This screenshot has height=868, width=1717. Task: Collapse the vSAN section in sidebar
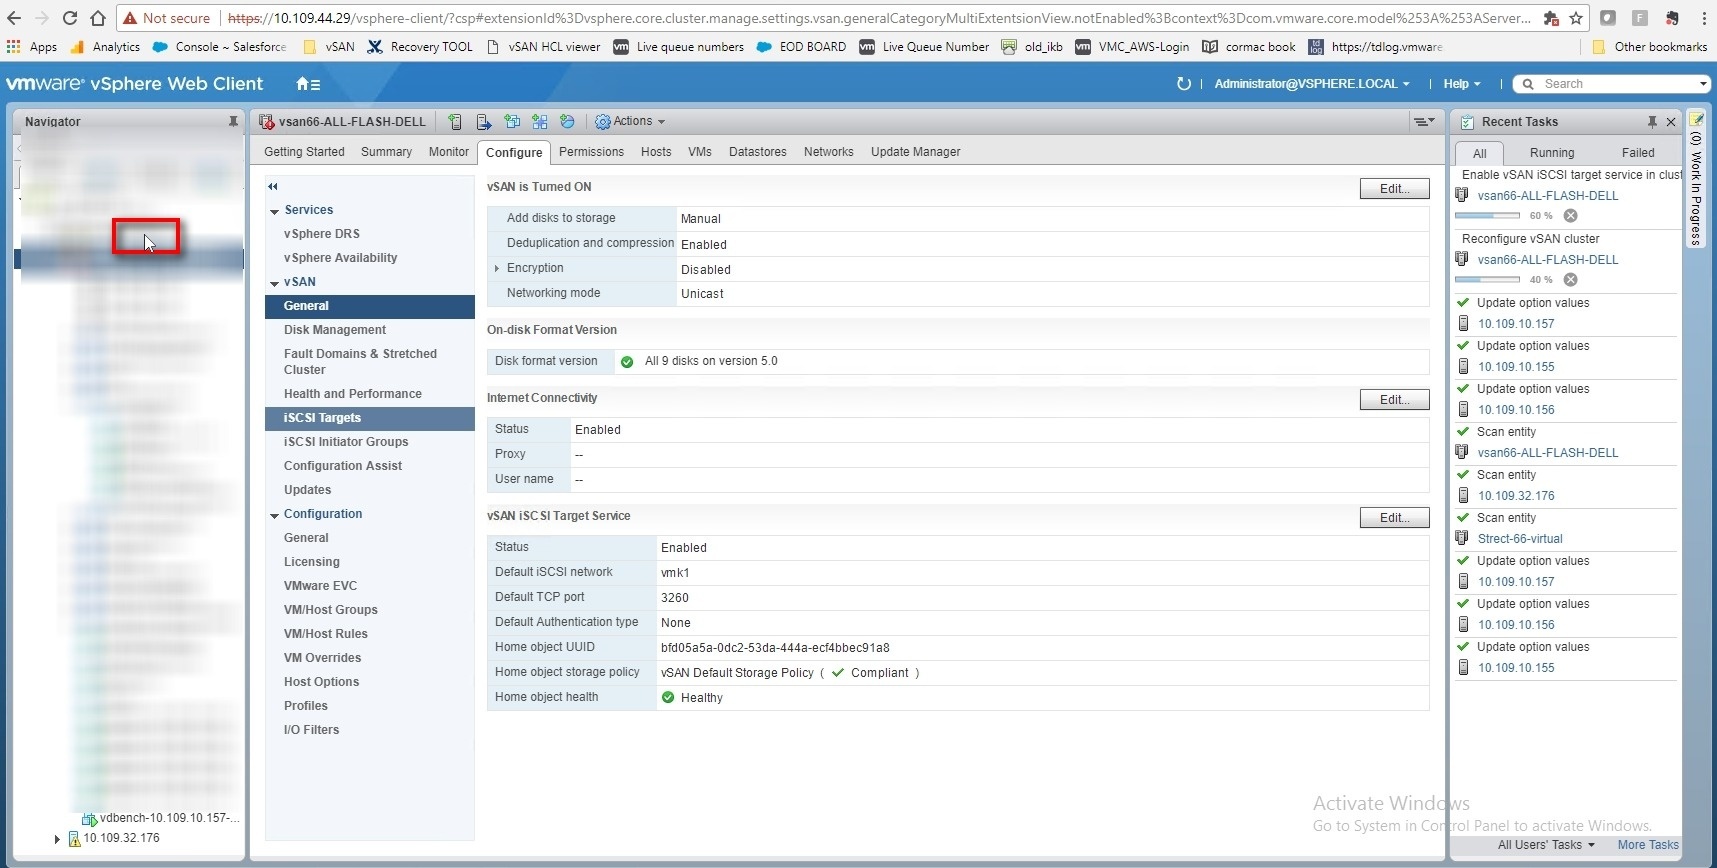(274, 283)
